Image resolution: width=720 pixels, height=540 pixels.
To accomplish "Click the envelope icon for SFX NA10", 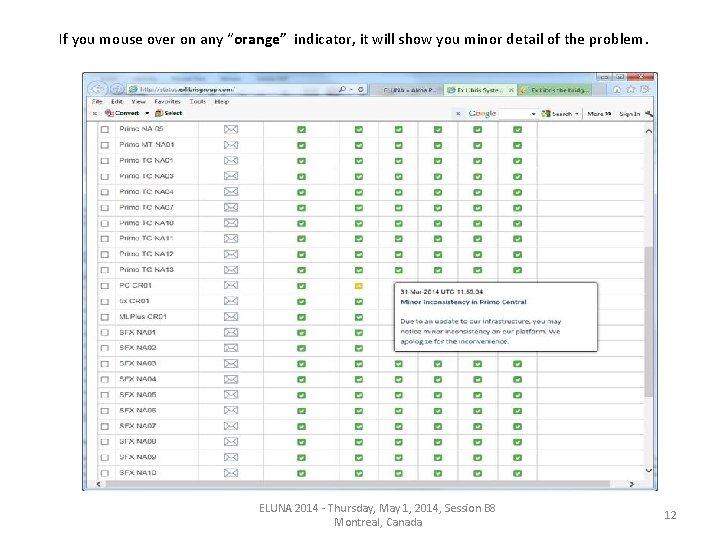I will click(x=231, y=472).
